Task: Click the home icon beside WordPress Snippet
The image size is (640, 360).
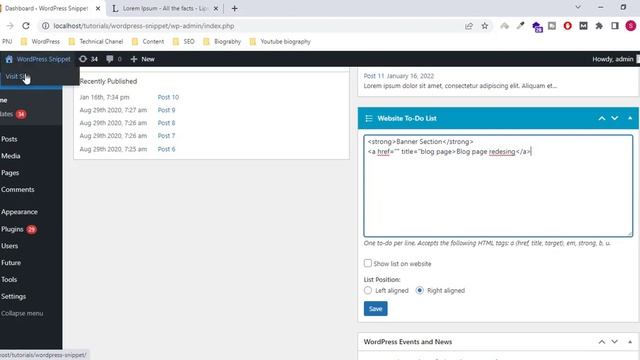Action: 9,59
